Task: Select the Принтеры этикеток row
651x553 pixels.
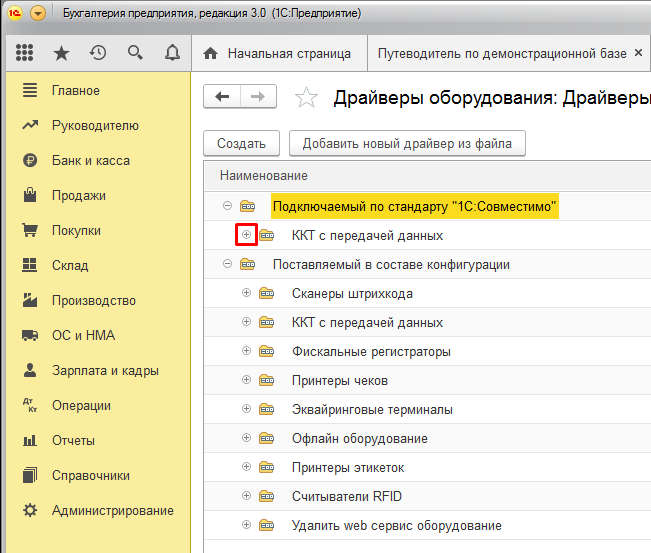Action: pyautogui.click(x=428, y=467)
